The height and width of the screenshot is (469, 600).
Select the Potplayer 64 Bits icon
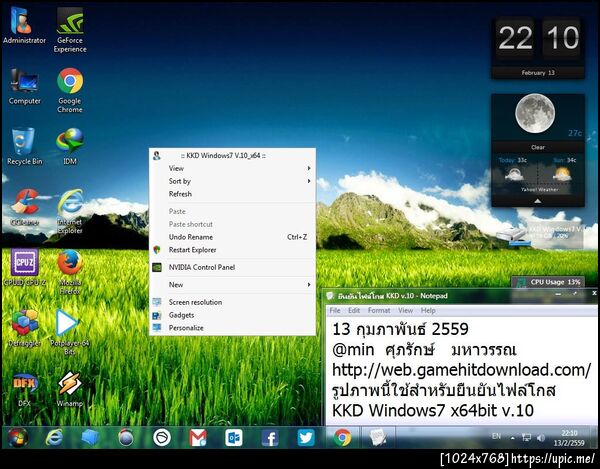(x=70, y=332)
